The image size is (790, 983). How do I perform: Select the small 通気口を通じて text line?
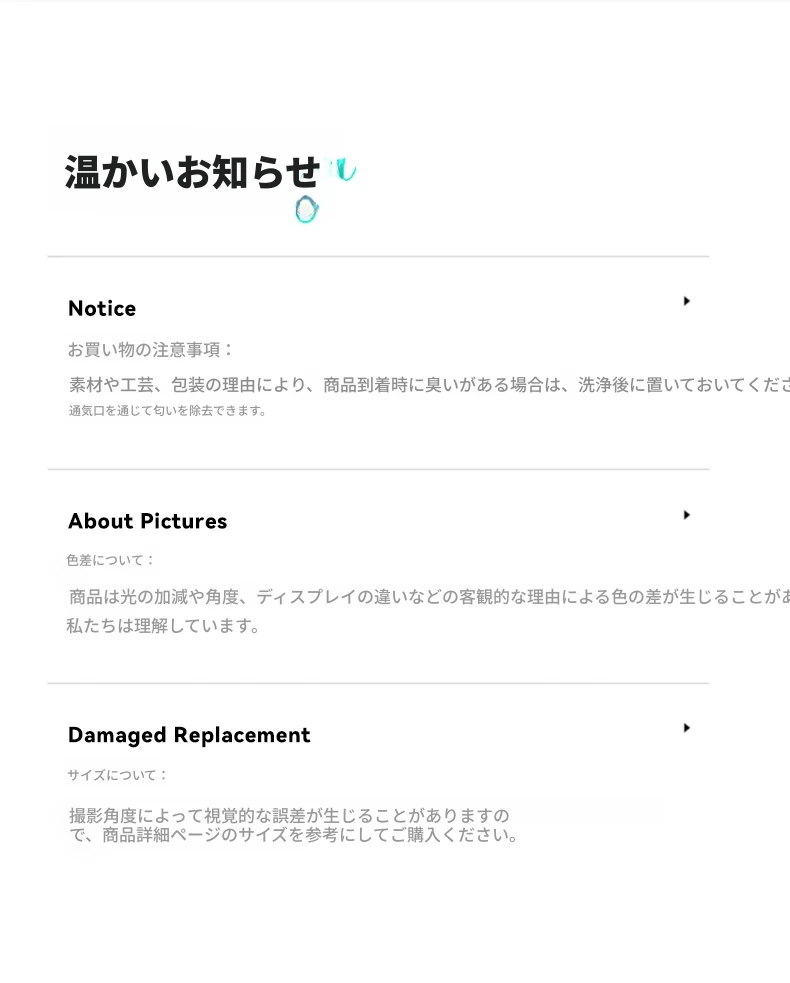click(x=167, y=411)
